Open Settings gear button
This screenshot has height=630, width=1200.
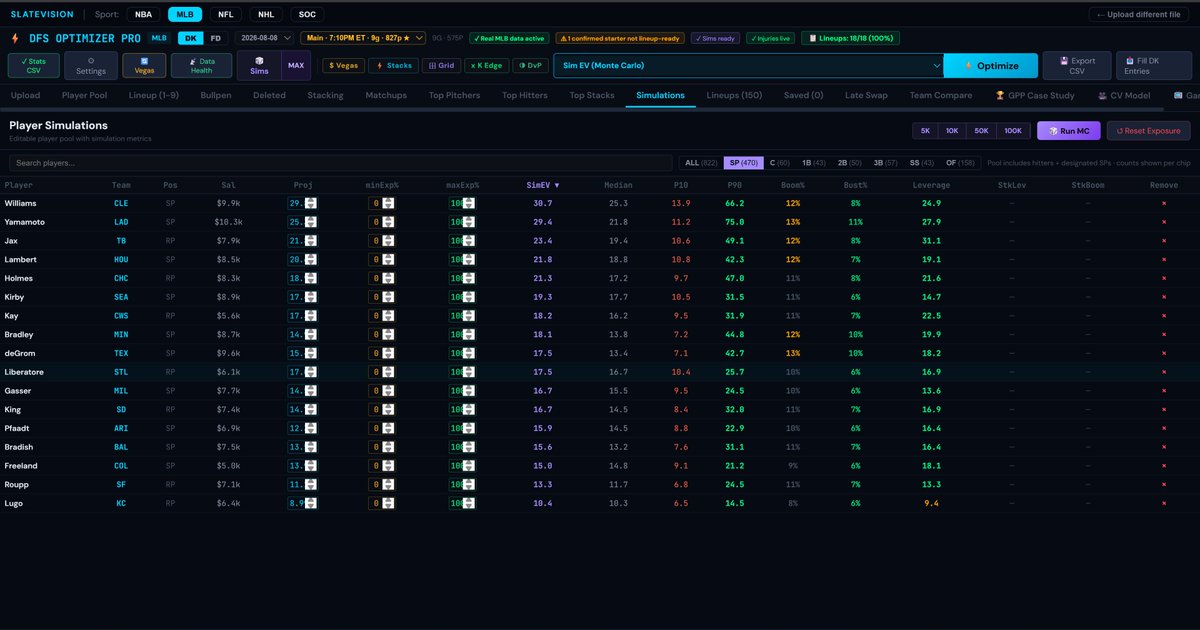pyautogui.click(x=91, y=66)
